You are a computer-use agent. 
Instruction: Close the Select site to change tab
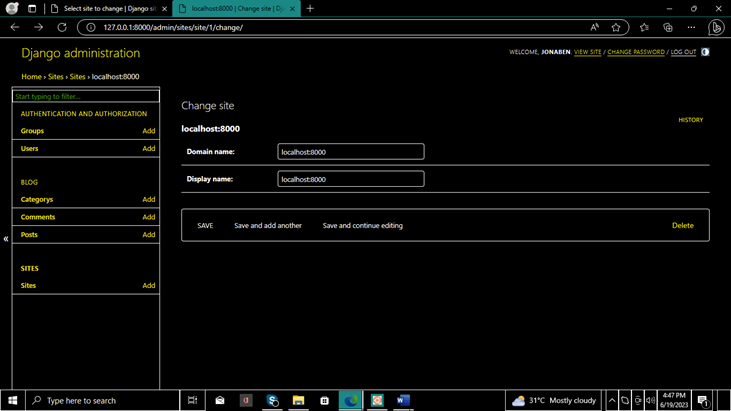[164, 8]
